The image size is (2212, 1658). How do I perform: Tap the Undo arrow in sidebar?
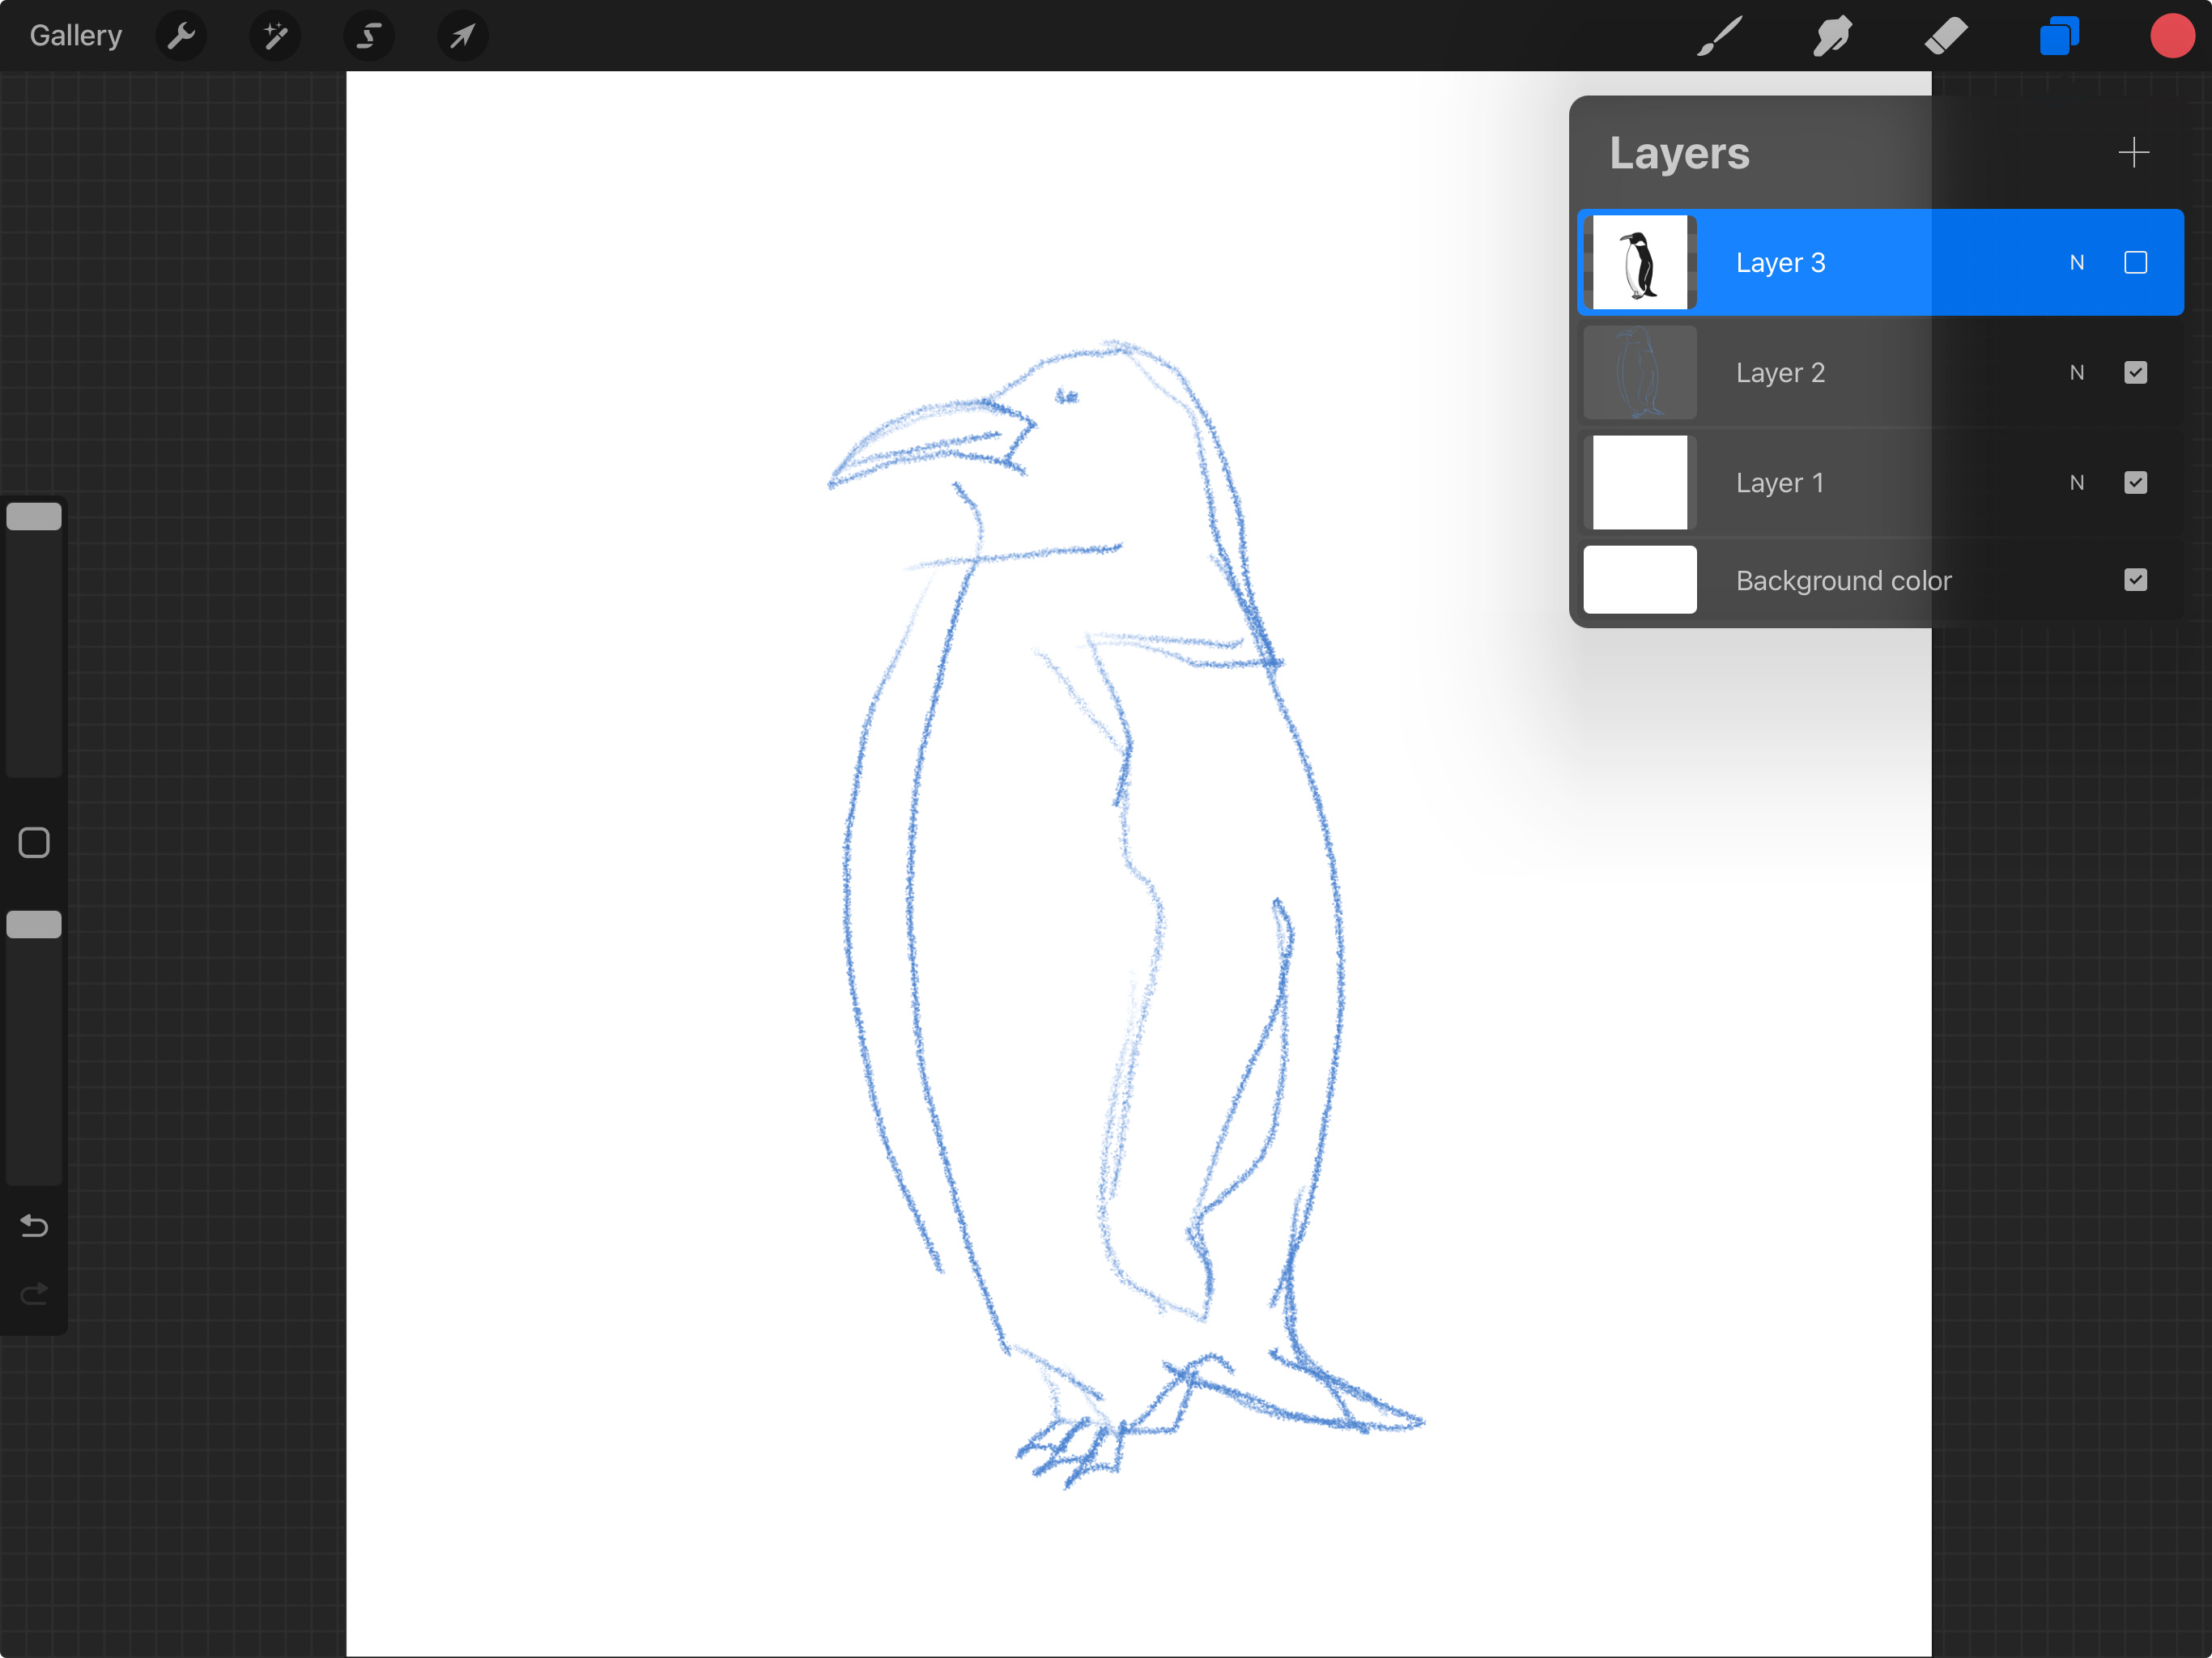[34, 1225]
